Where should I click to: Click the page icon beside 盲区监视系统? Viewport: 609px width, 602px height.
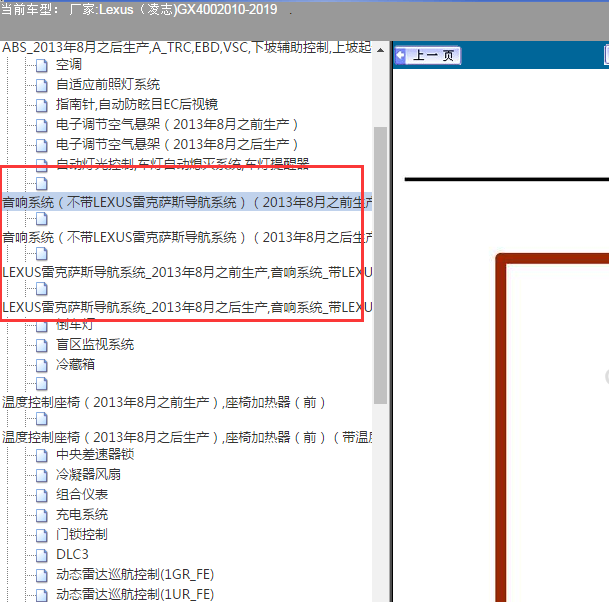tap(42, 345)
